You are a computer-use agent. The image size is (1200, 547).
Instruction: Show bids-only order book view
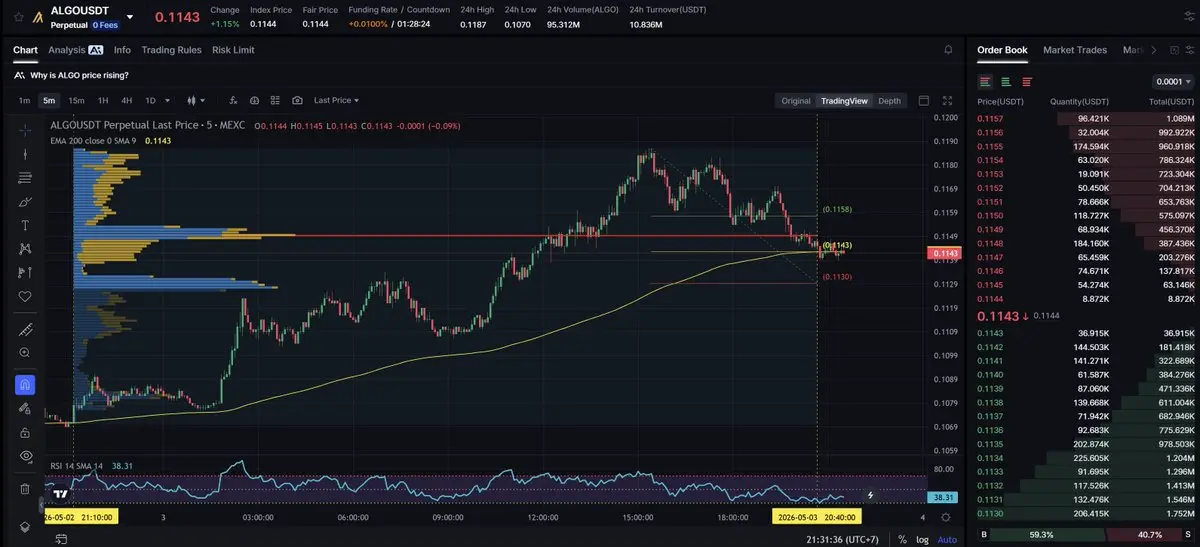[x=1006, y=82]
